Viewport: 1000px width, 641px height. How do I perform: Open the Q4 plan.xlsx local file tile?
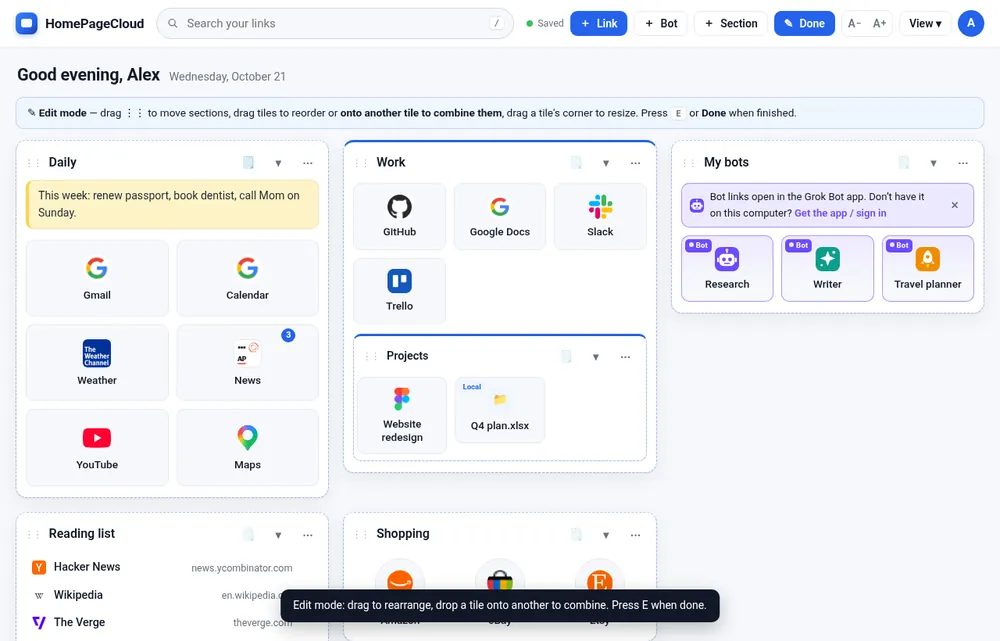[x=499, y=410]
